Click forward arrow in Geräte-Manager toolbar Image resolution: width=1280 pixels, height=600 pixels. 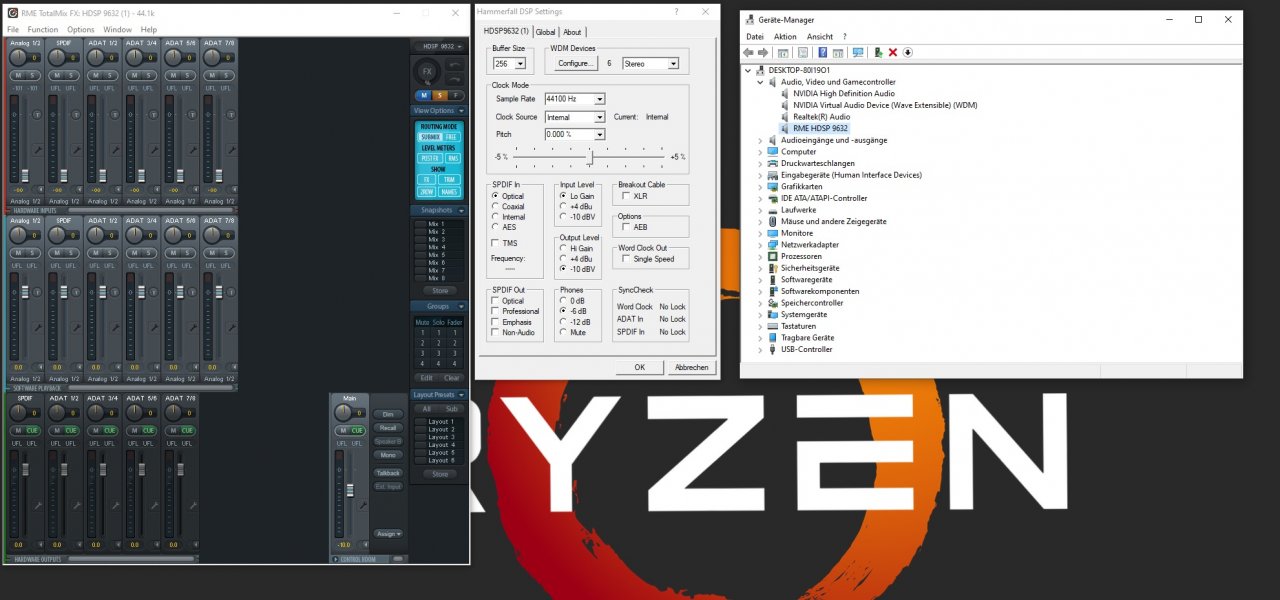pos(763,52)
